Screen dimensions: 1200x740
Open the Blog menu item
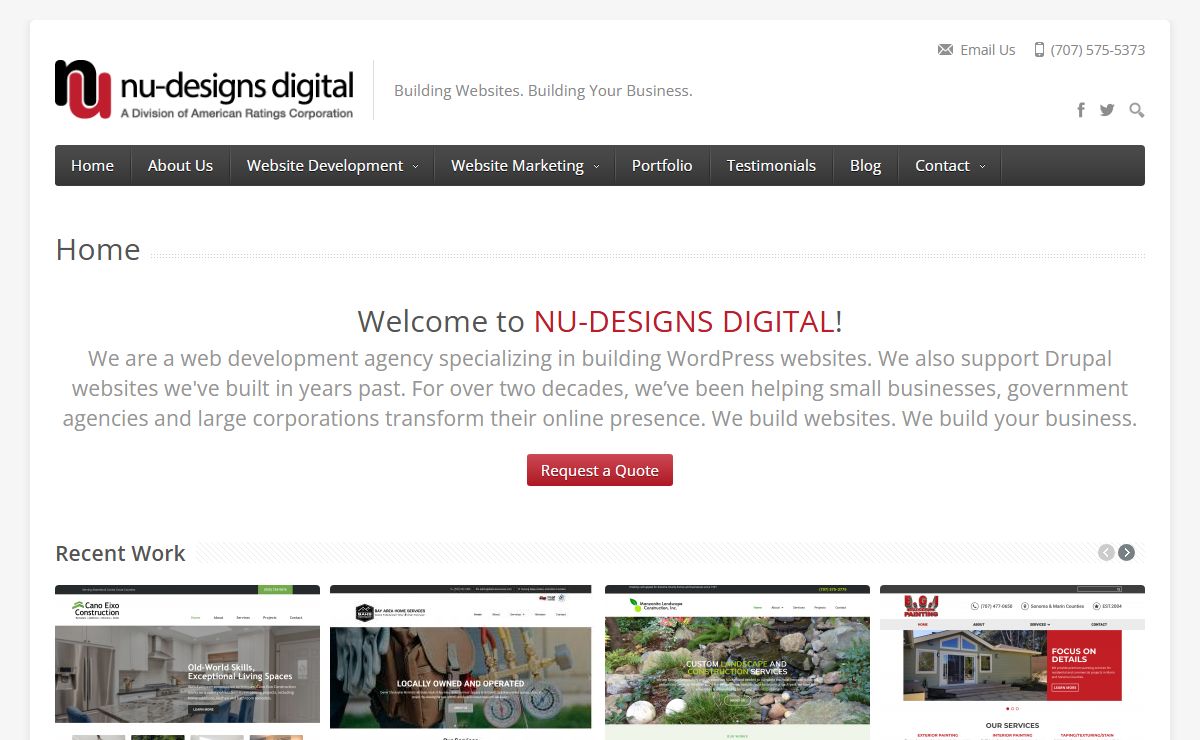click(865, 166)
